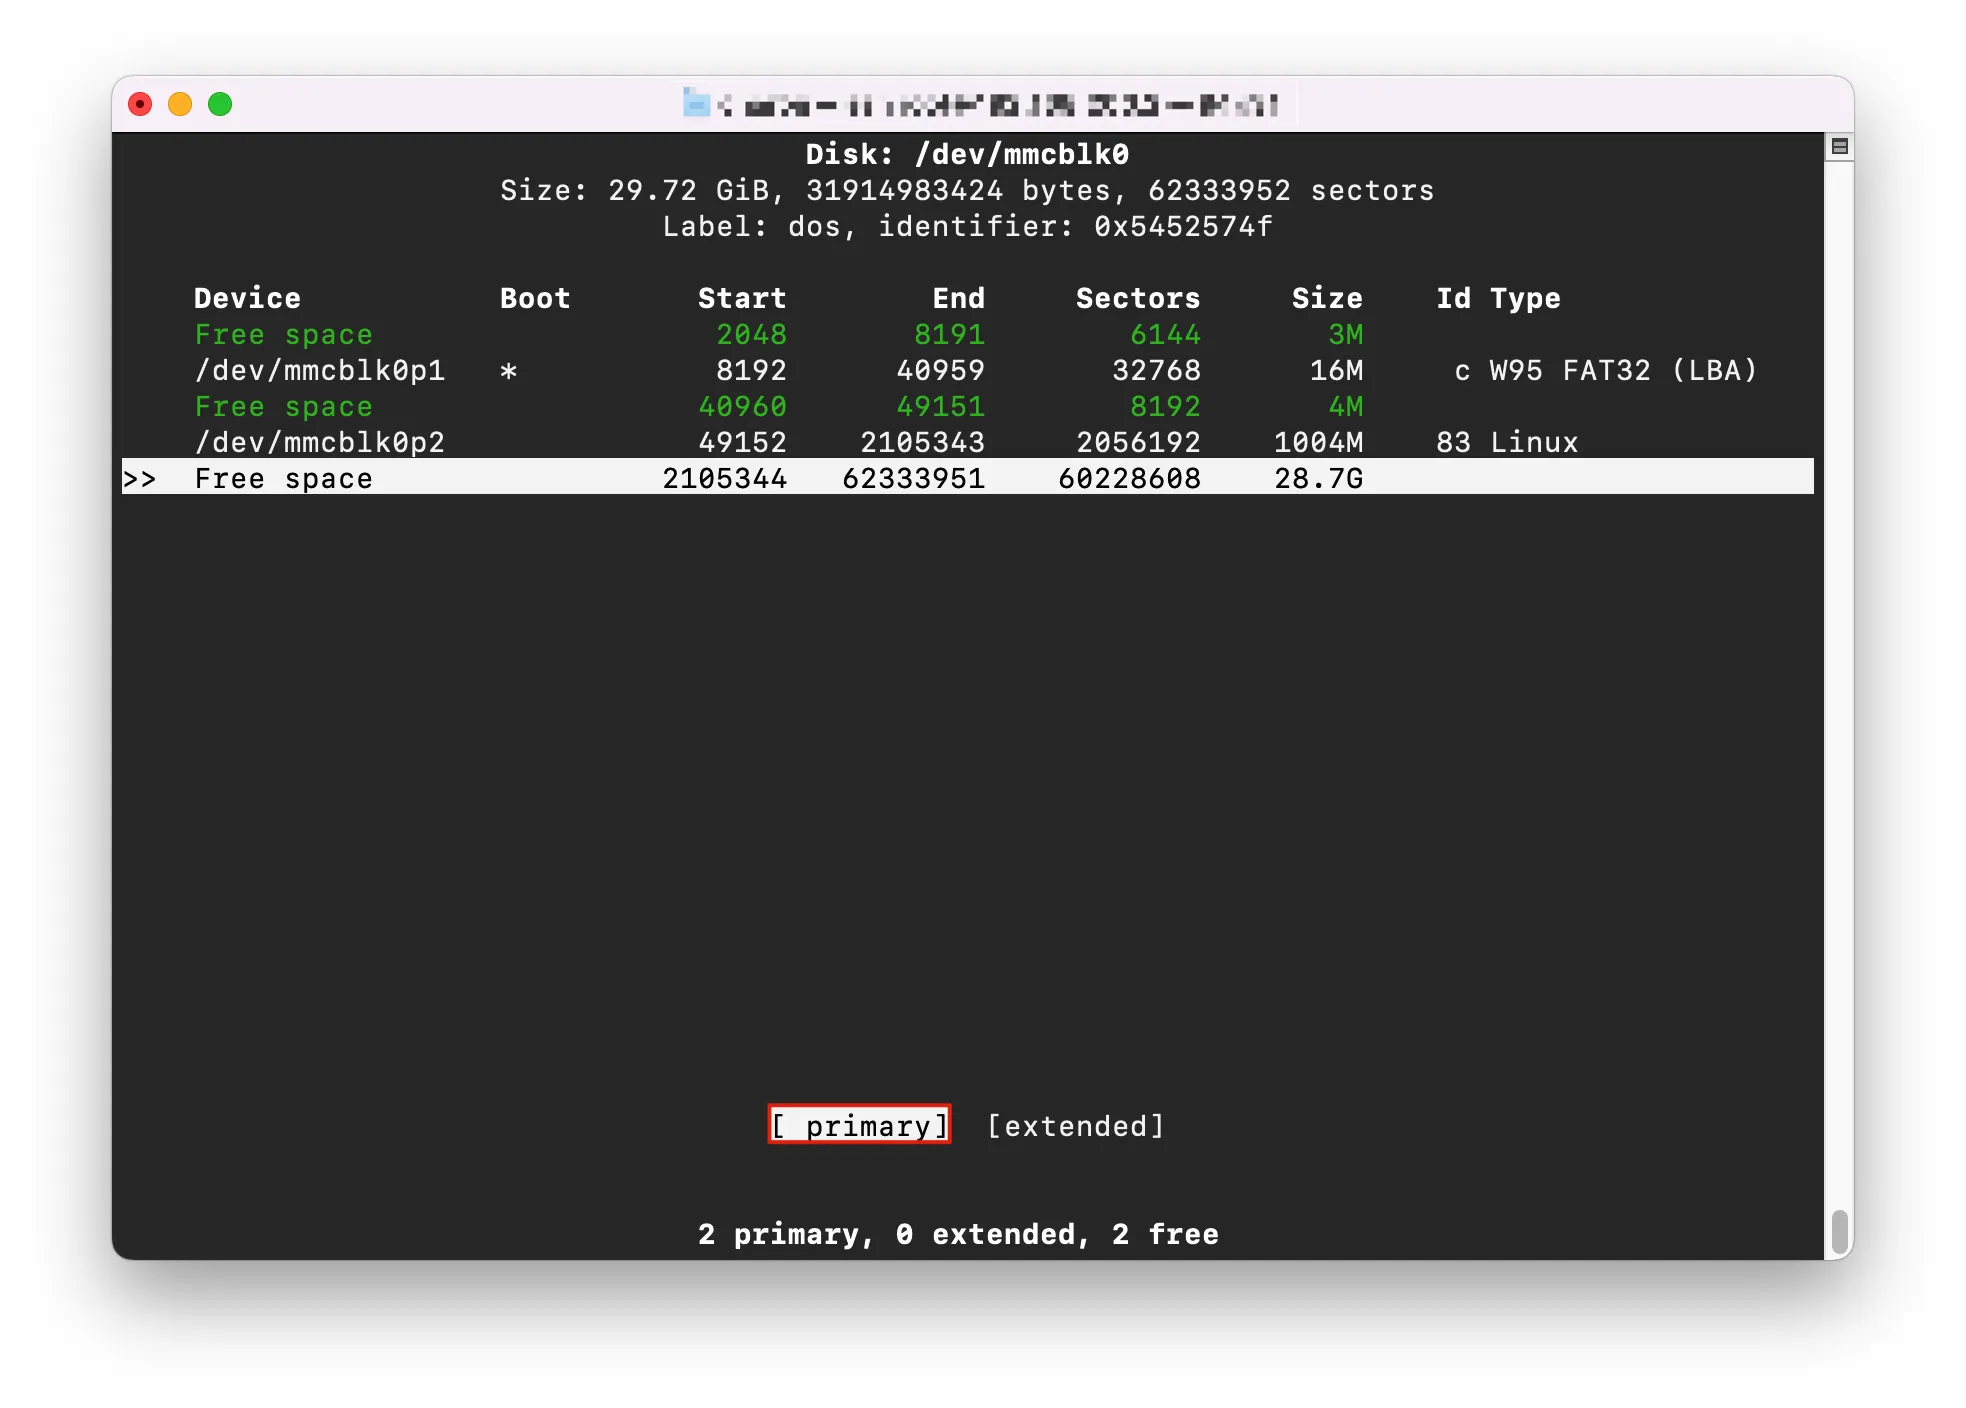Click the Disk: /dev/mmcblk0 title
1966x1408 pixels.
point(967,154)
